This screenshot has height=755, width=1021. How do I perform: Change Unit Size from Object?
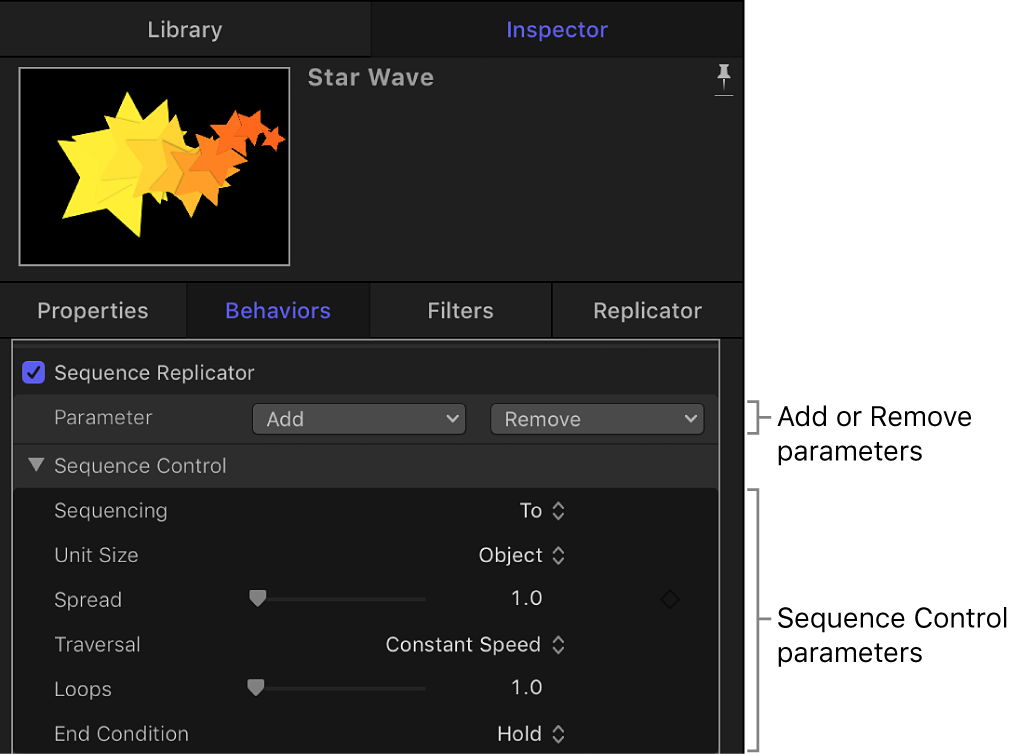pyautogui.click(x=522, y=555)
